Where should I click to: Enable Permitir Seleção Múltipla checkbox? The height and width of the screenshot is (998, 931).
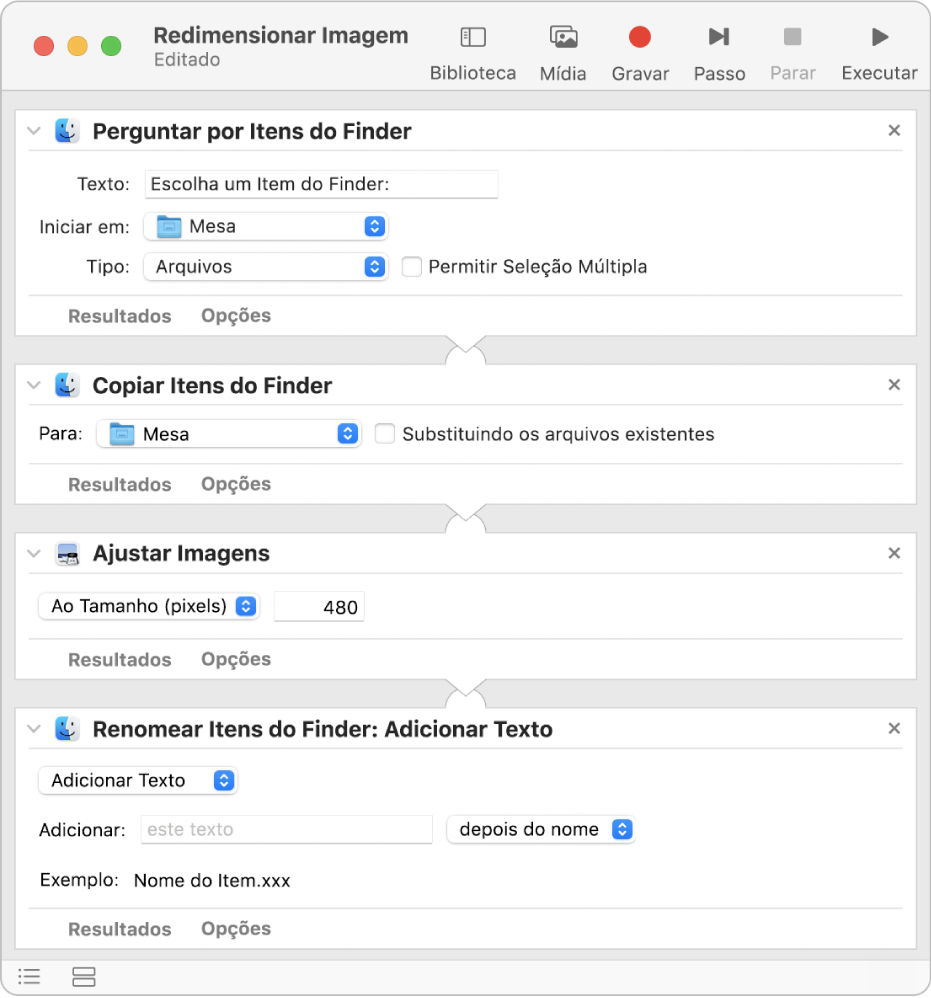pos(411,267)
